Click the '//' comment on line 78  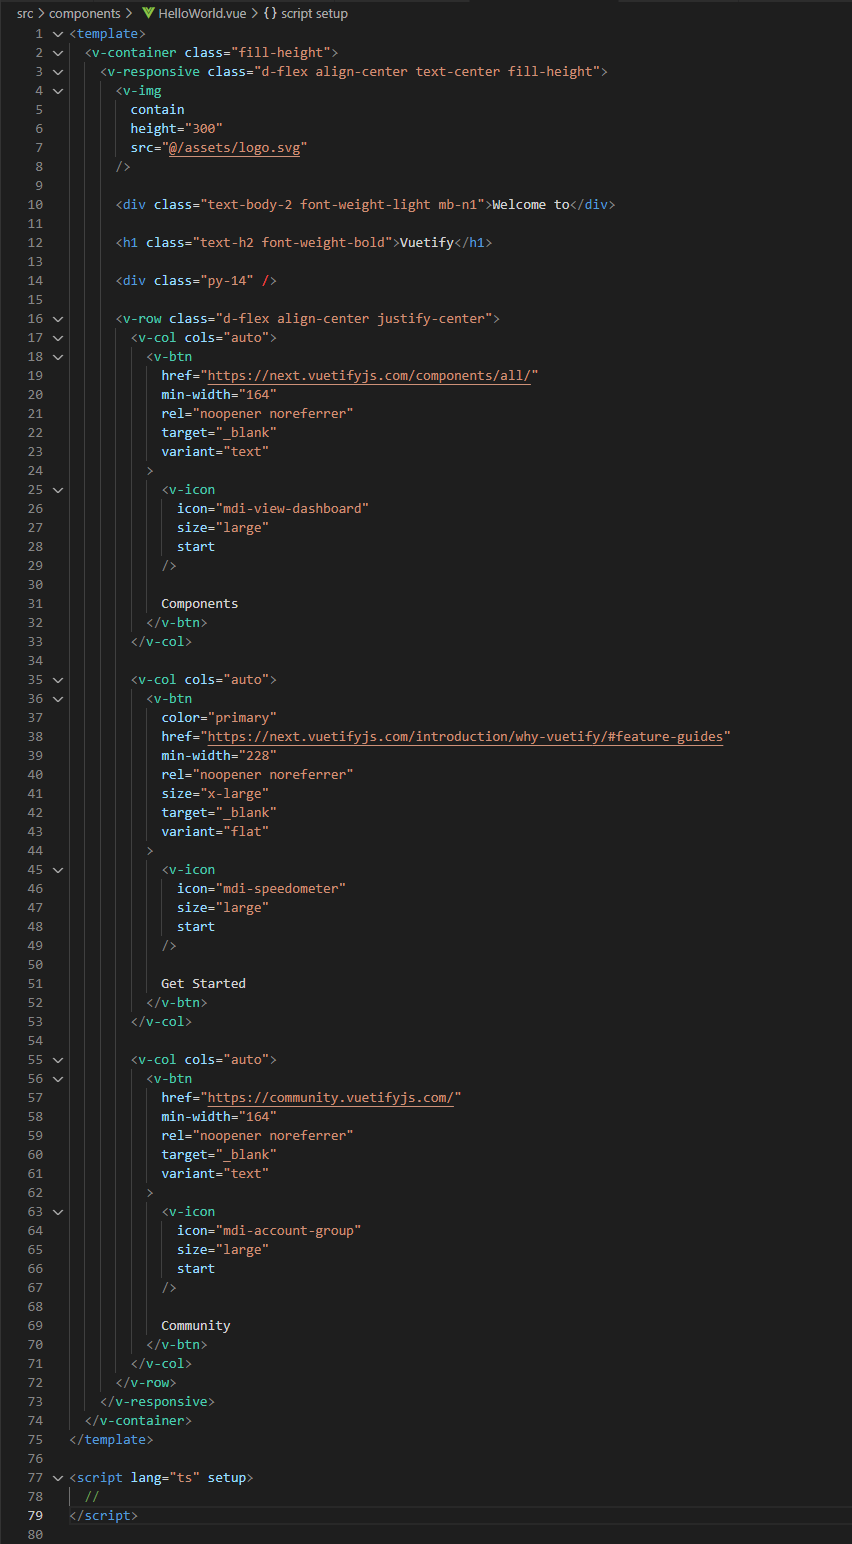point(92,1497)
